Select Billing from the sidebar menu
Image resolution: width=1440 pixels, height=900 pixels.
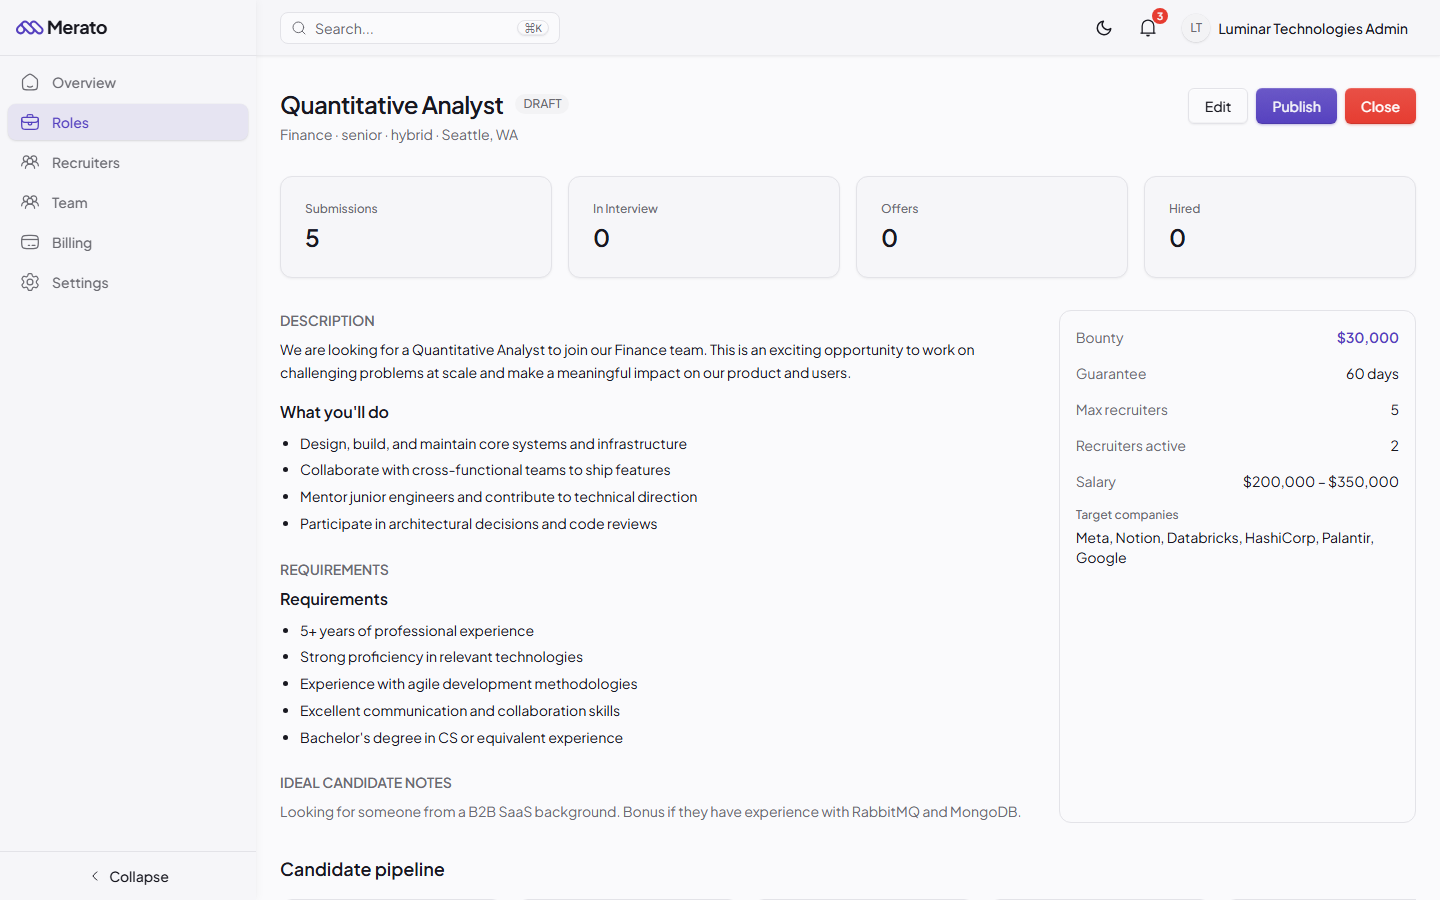point(72,242)
